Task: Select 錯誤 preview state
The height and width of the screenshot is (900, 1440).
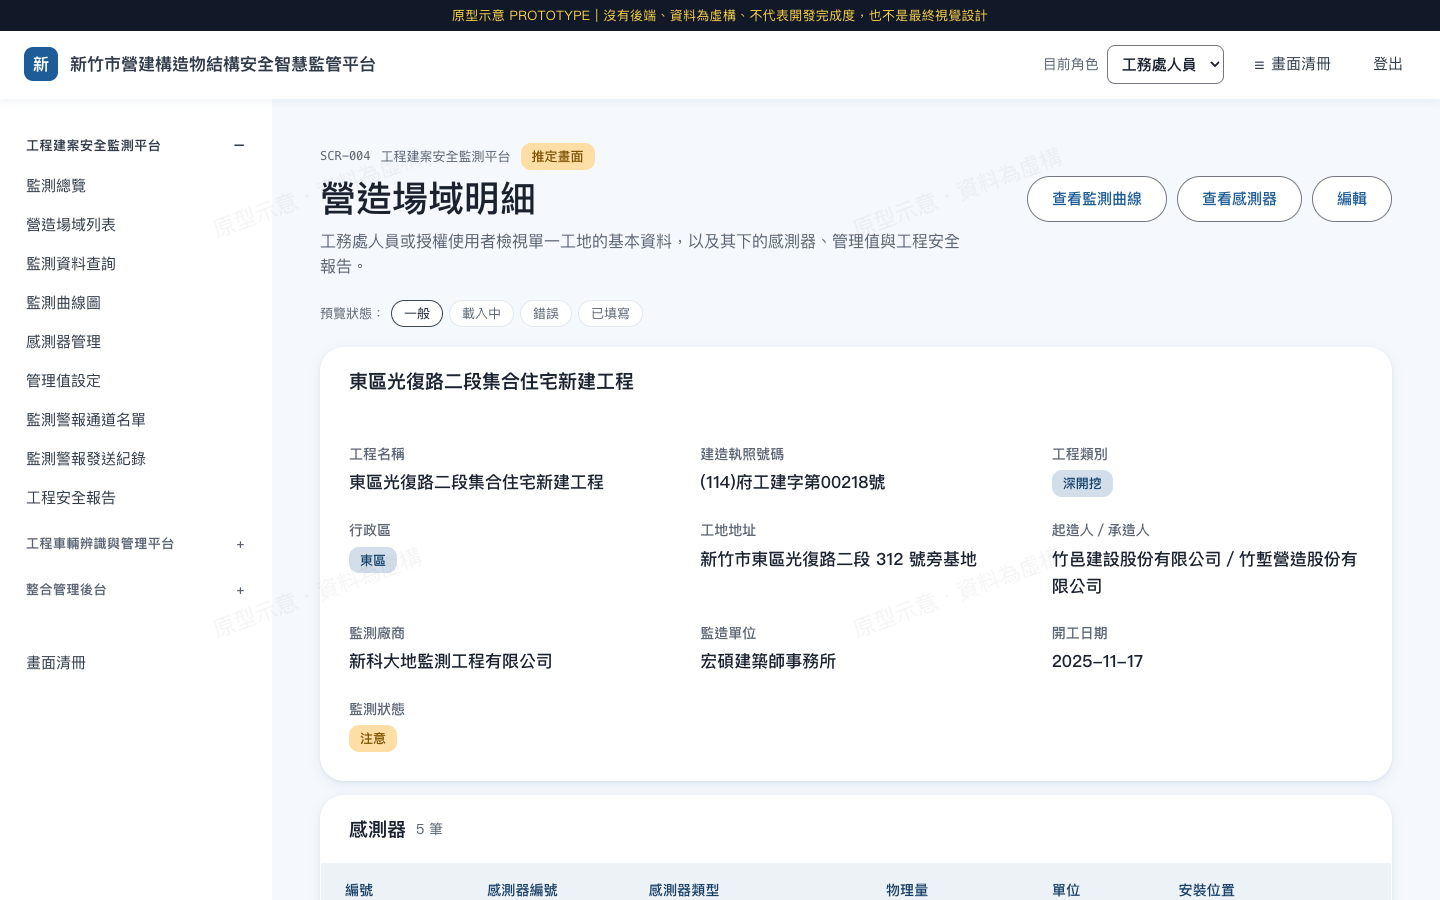Action: [x=546, y=314]
